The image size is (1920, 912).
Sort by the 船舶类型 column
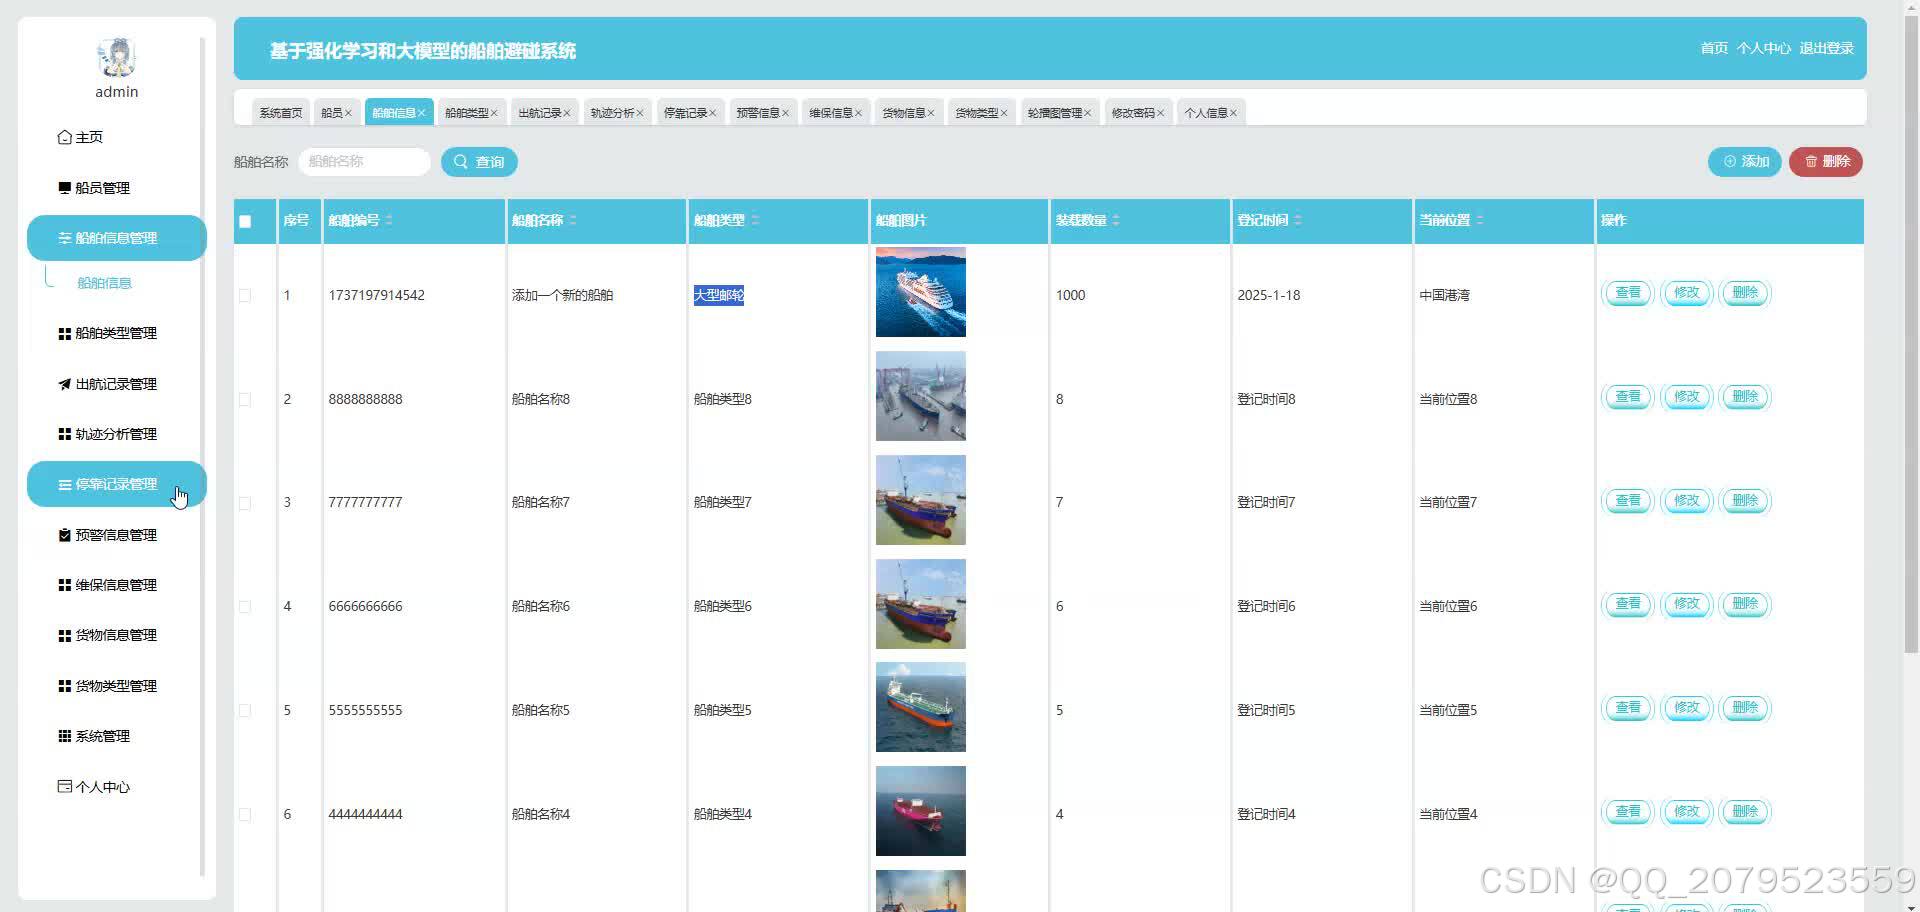click(755, 220)
